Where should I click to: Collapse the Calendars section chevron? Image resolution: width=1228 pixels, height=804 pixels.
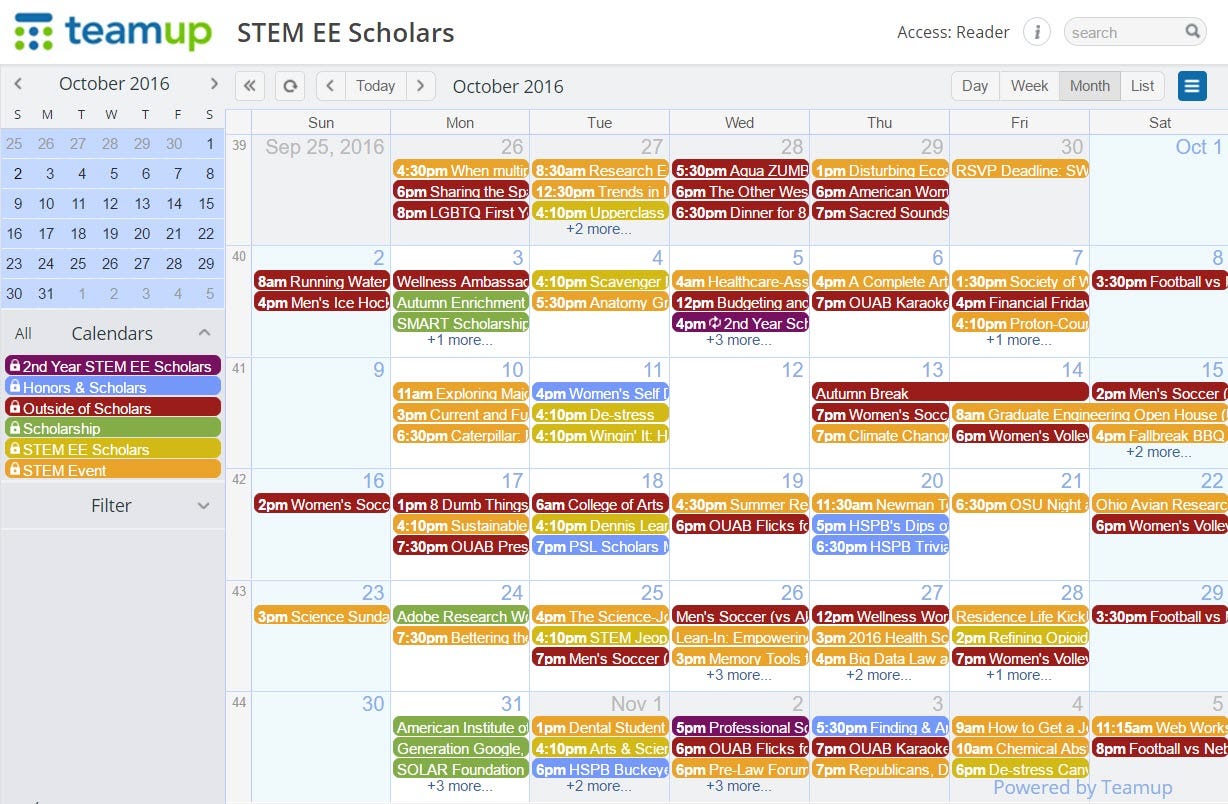click(204, 333)
